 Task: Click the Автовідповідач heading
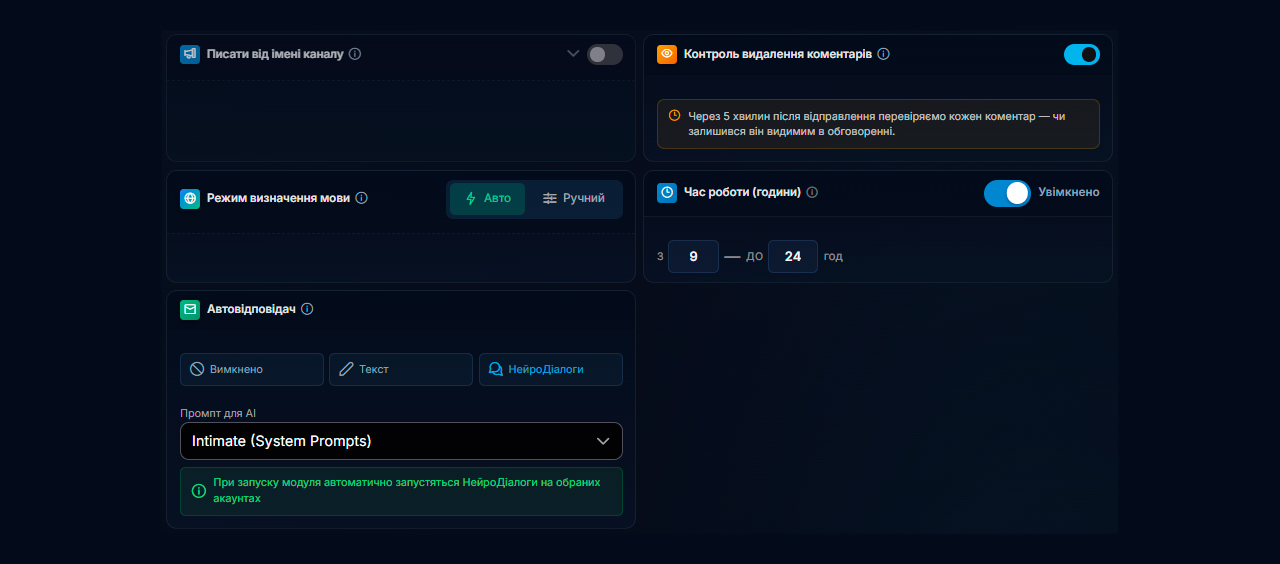click(251, 309)
